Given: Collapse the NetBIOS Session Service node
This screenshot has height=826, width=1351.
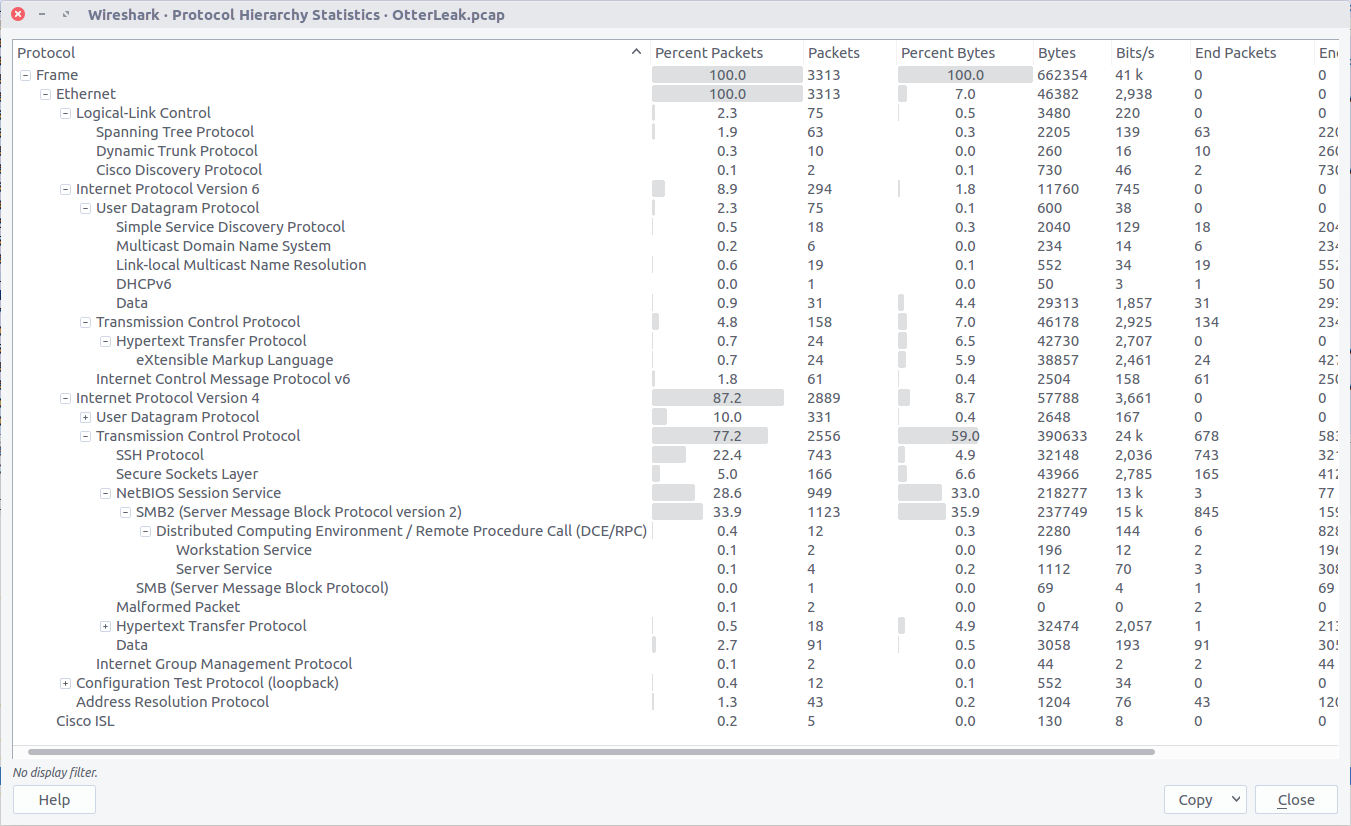Looking at the screenshot, I should click(x=105, y=493).
